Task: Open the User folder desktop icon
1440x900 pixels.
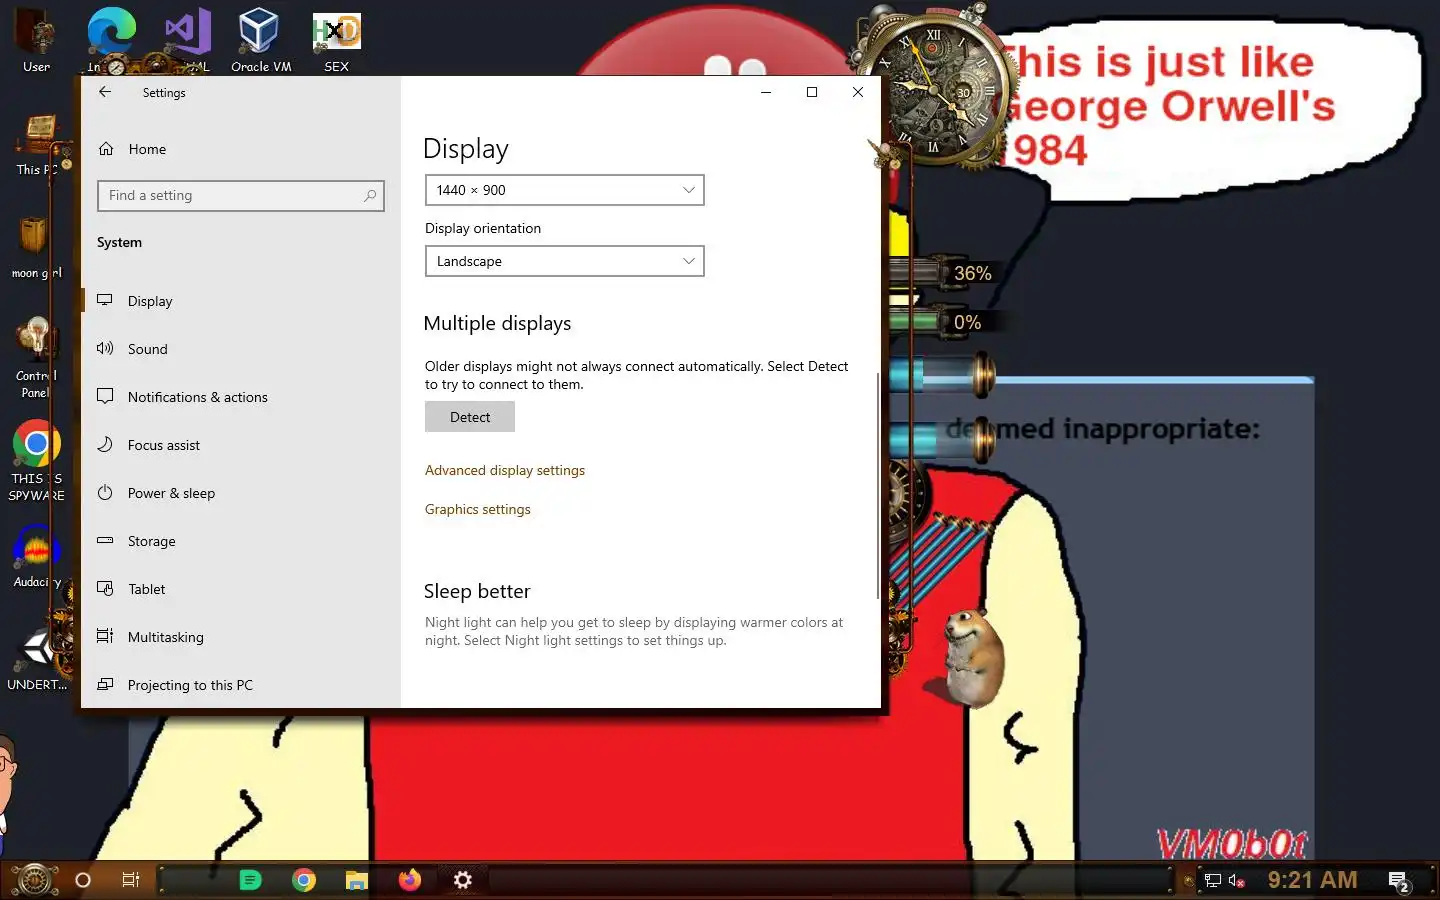Action: 37,40
